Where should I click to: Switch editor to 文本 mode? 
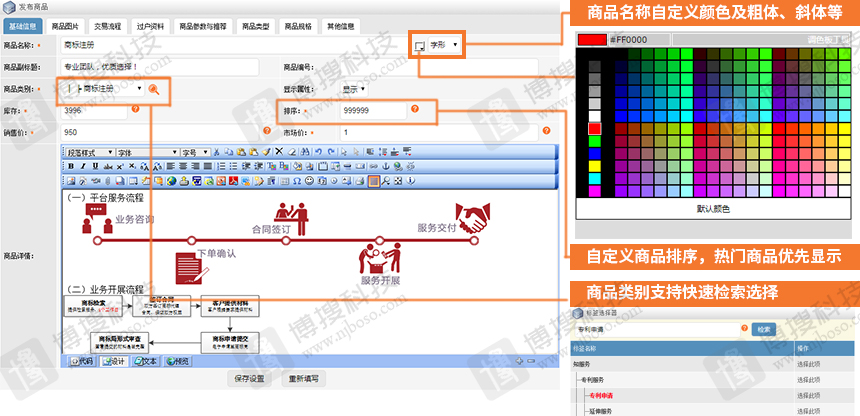[145, 361]
